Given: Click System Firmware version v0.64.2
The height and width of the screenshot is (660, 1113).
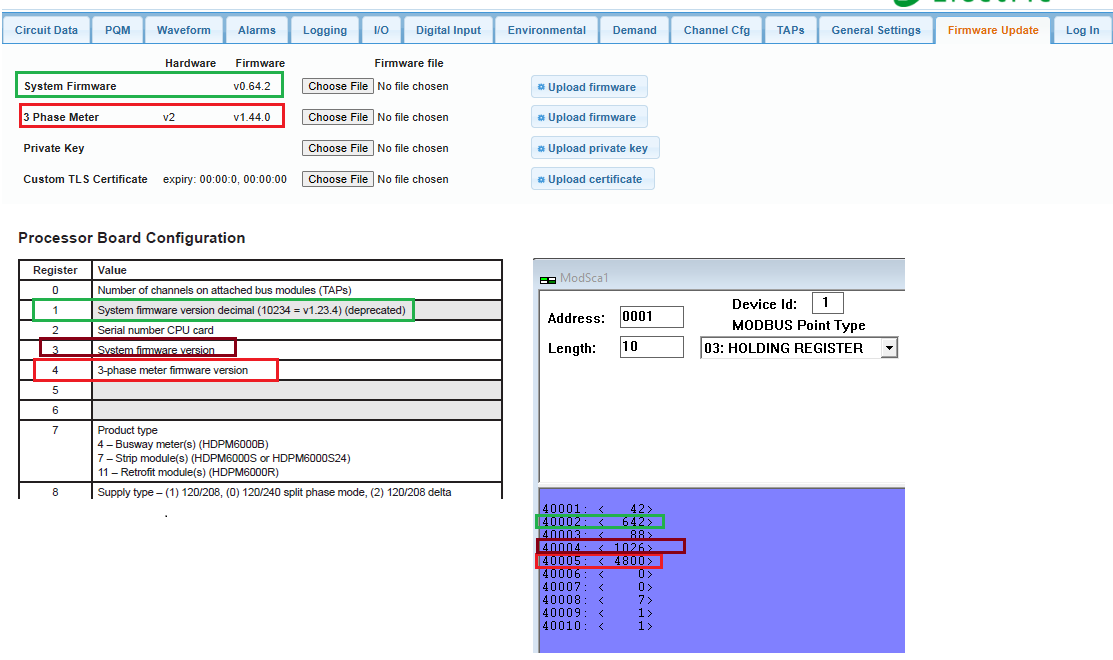Looking at the screenshot, I should (252, 86).
